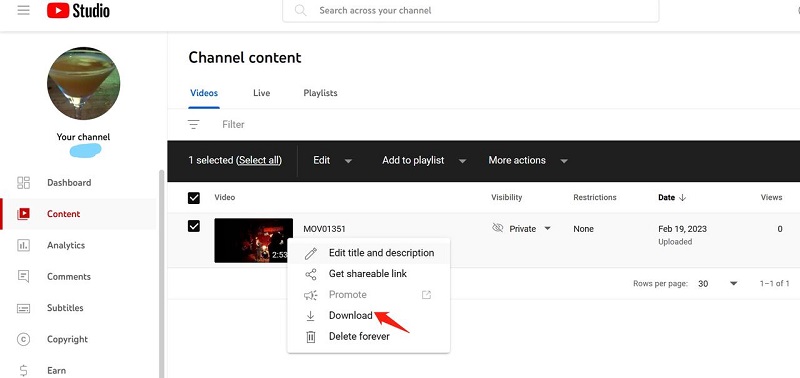800x378 pixels.
Task: Click the Views column header
Action: 771,197
